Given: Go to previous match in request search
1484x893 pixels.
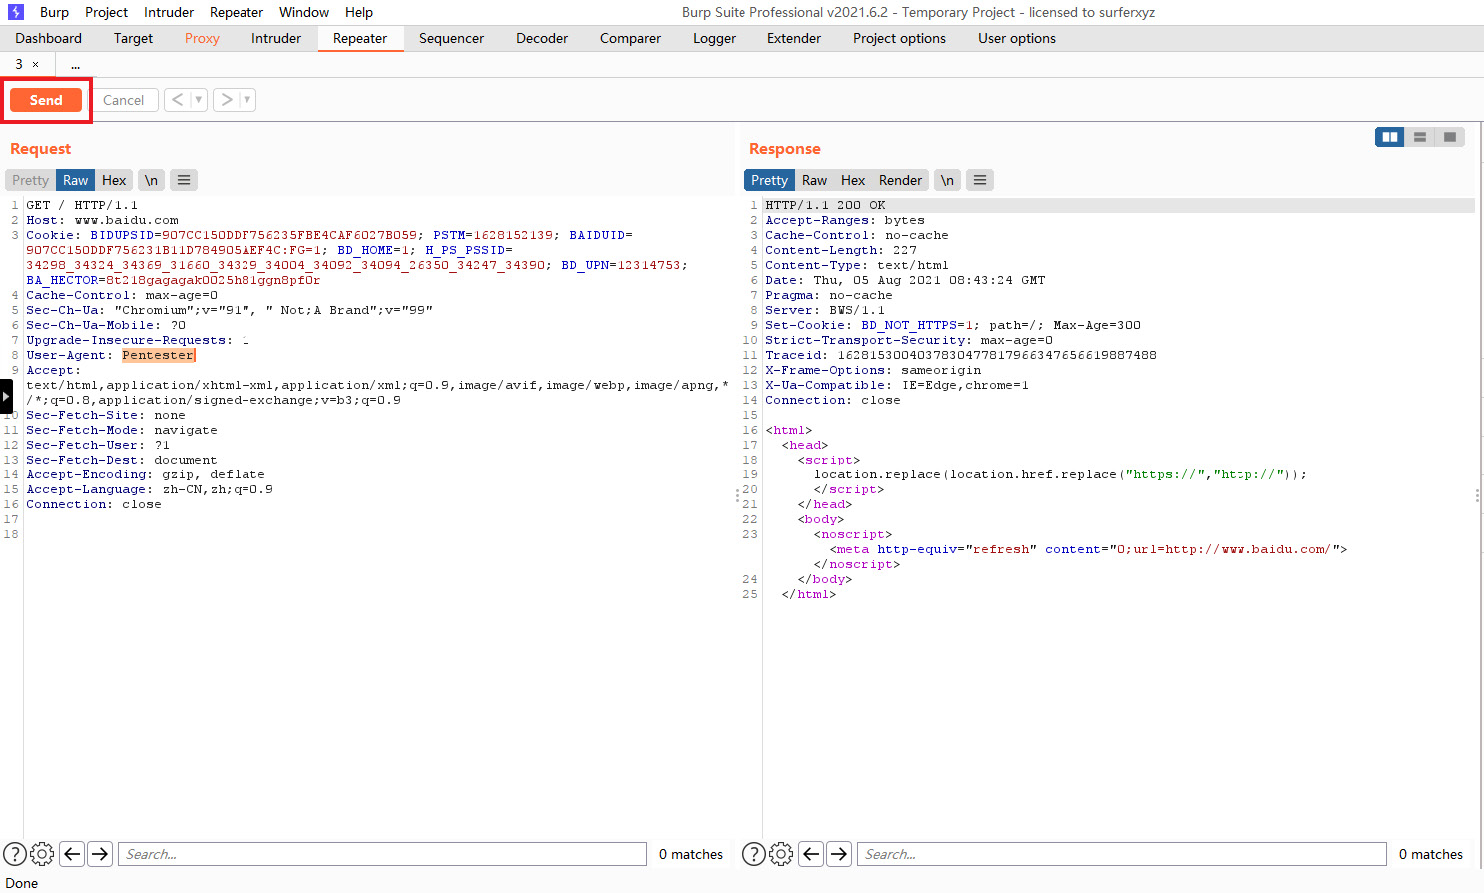Looking at the screenshot, I should pyautogui.click(x=72, y=854).
